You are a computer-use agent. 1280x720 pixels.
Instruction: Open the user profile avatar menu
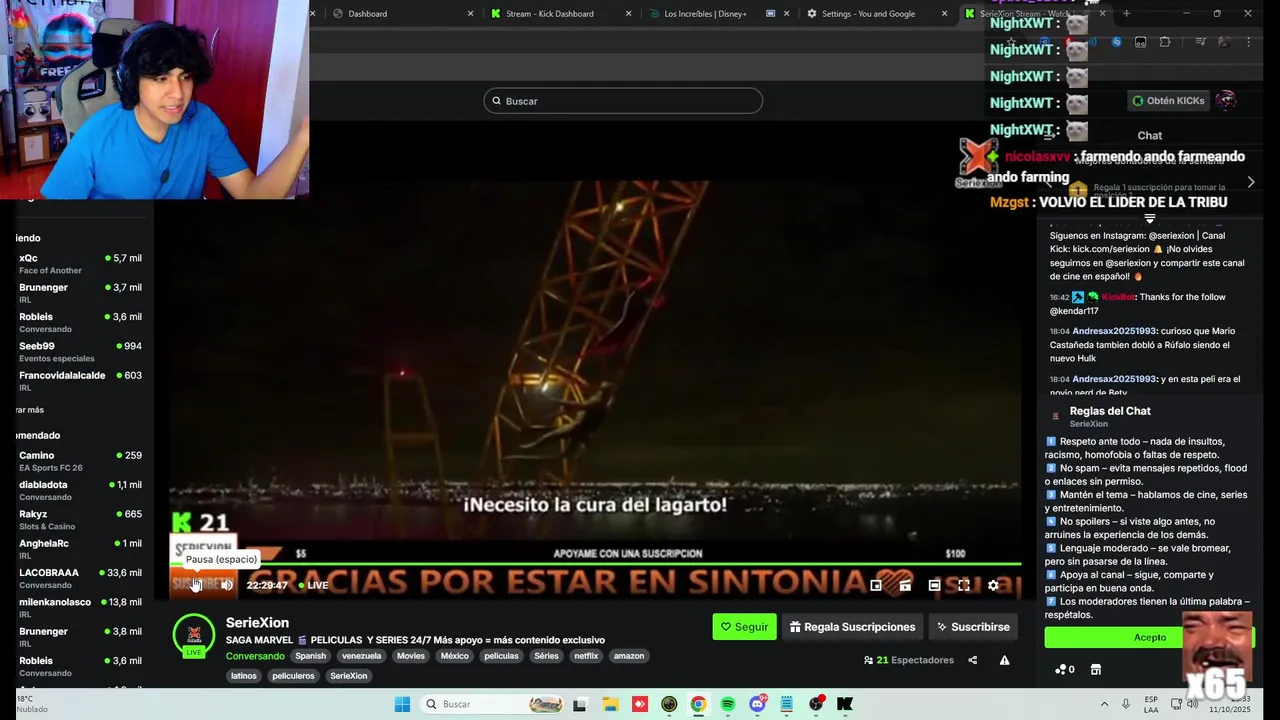coord(1226,101)
